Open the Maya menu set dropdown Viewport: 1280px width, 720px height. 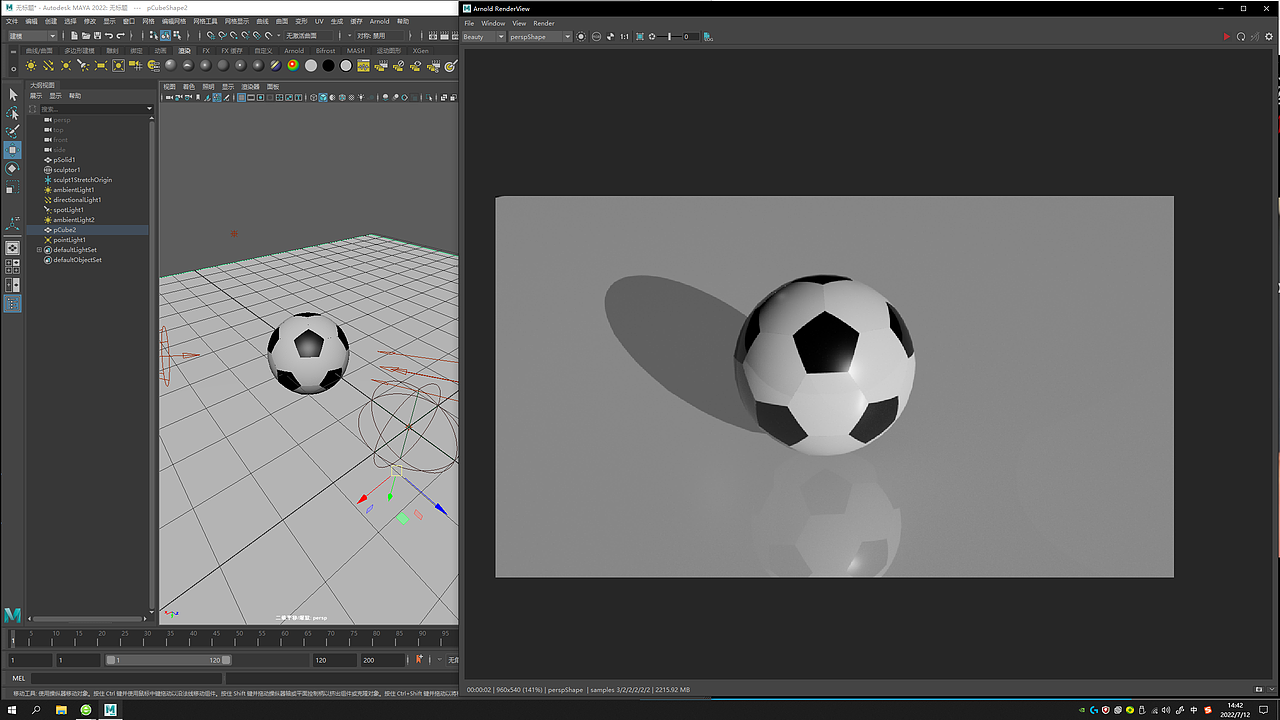[32, 36]
